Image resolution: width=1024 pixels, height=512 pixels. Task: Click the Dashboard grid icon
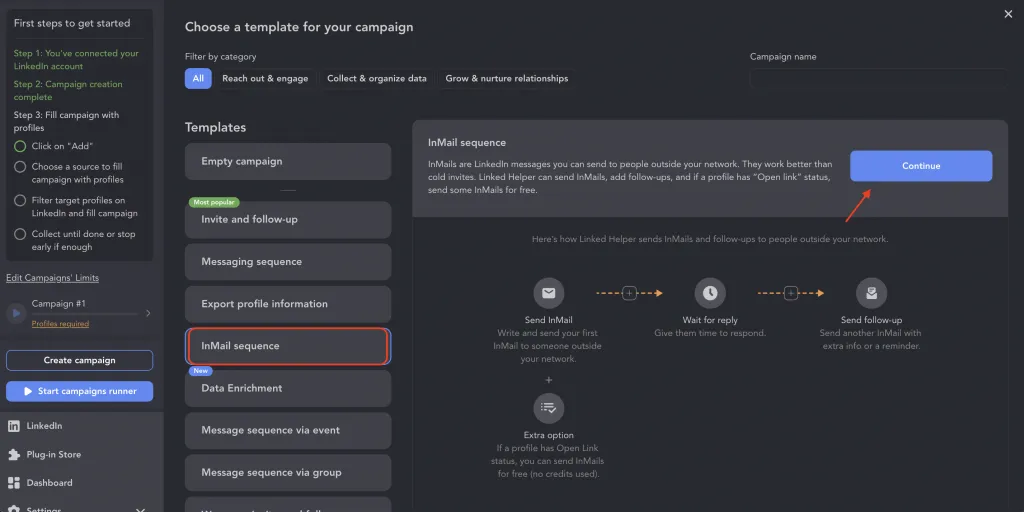pos(13,483)
